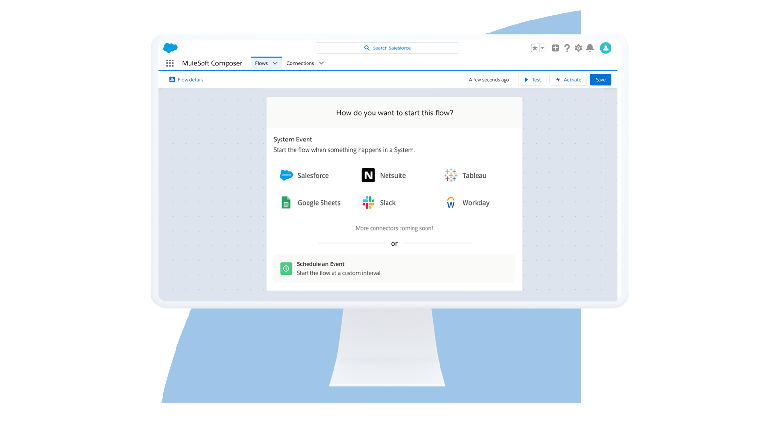Open the setup gear menu
The width and height of the screenshot is (768, 432).
pyautogui.click(x=578, y=48)
